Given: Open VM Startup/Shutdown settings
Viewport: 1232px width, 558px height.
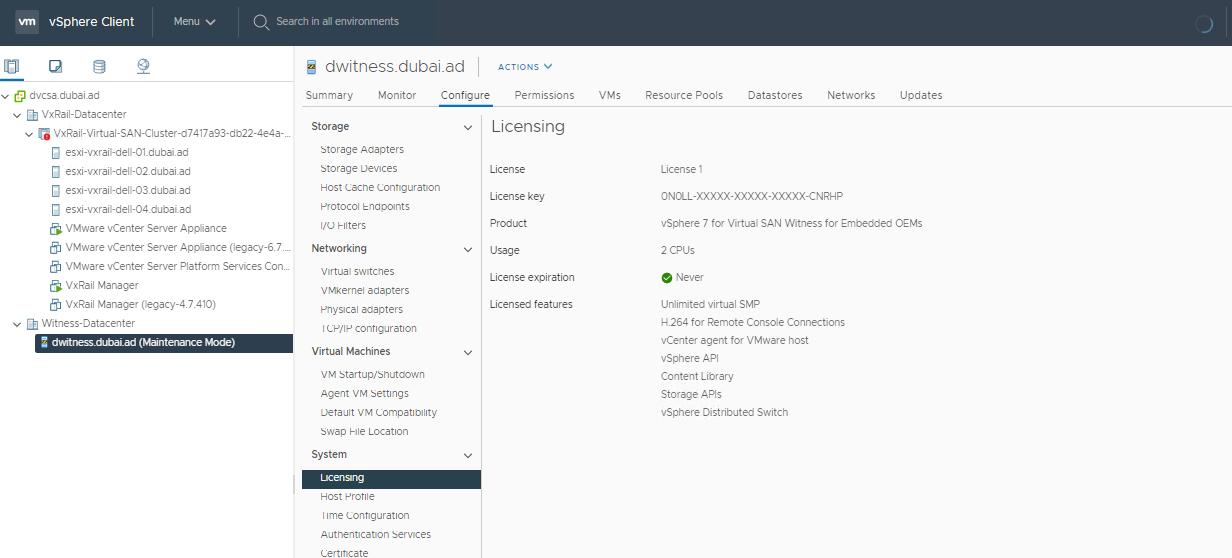Looking at the screenshot, I should click(x=373, y=375).
